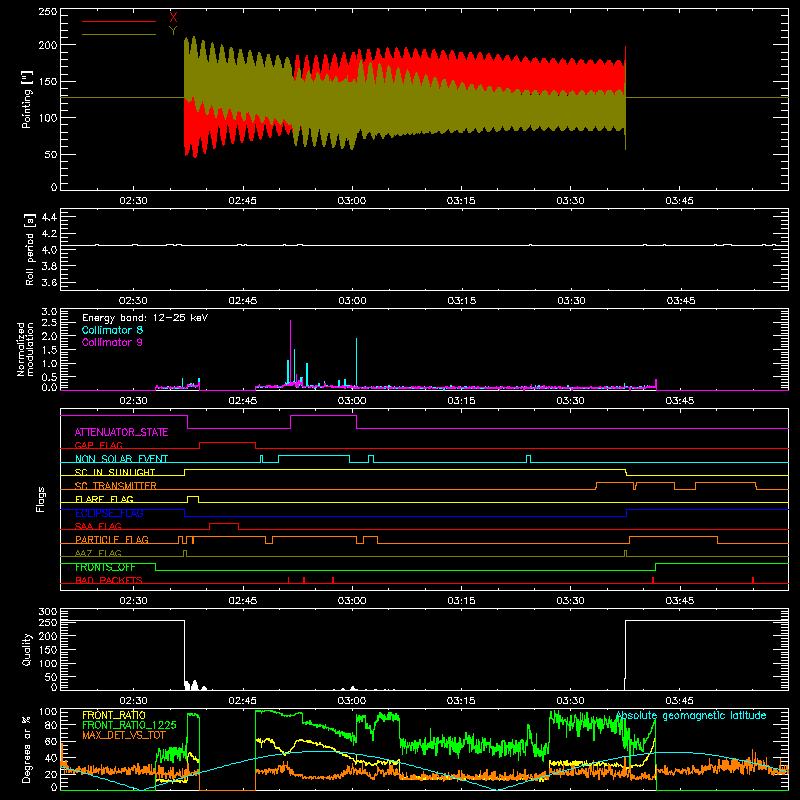
Task: Click the raised SAA_FLAG pulse segment
Action: (x=224, y=523)
